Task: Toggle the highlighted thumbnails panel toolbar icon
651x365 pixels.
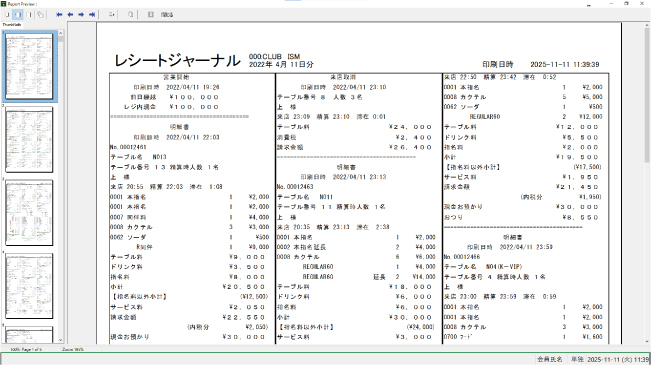Action: [18, 15]
